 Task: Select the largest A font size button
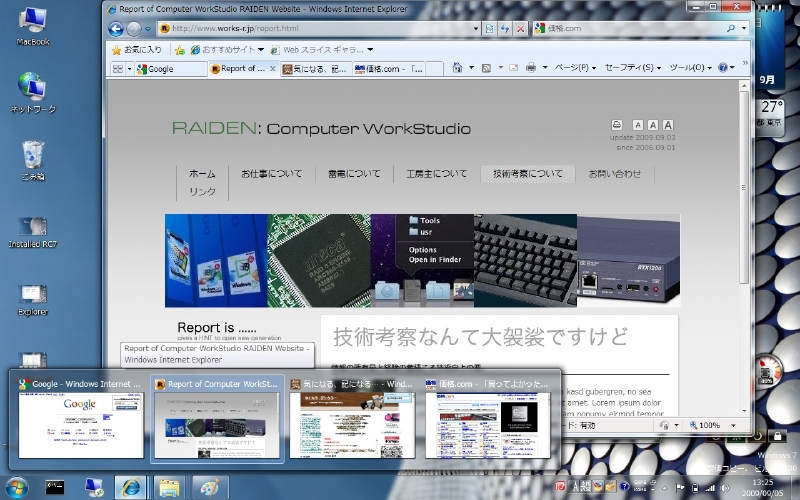coord(668,124)
